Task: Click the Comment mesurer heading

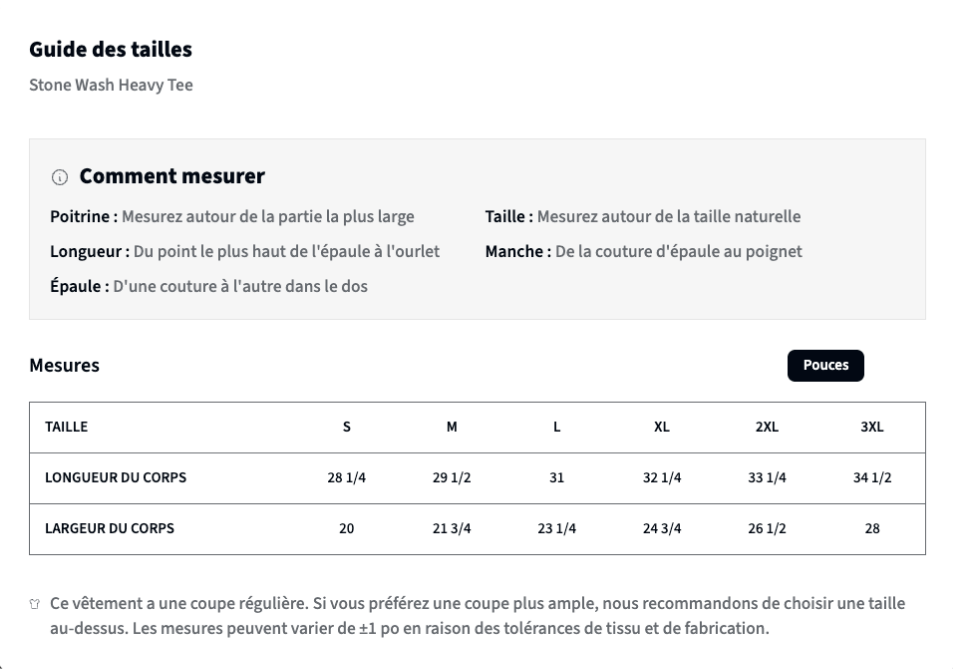Action: pyautogui.click(x=172, y=176)
